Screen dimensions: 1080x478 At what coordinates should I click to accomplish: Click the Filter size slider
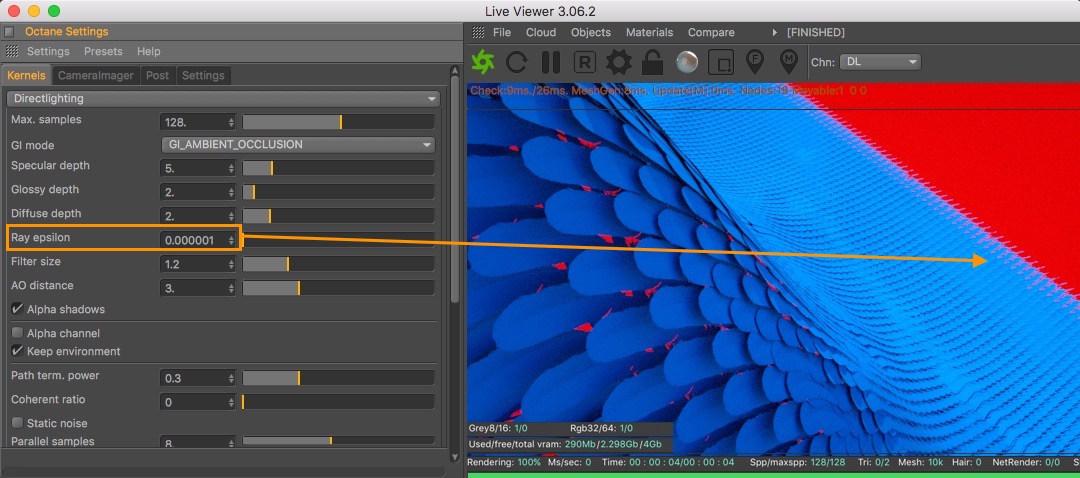click(x=338, y=264)
